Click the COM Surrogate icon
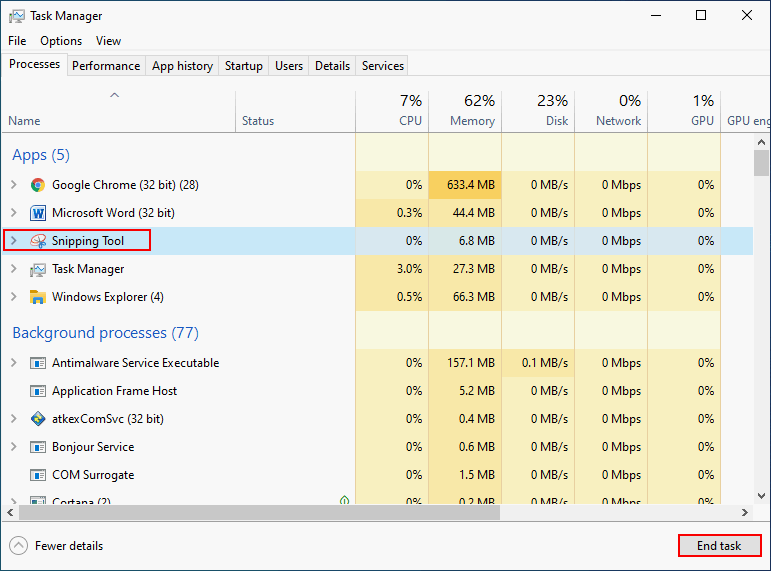This screenshot has height=571, width=771. point(38,475)
